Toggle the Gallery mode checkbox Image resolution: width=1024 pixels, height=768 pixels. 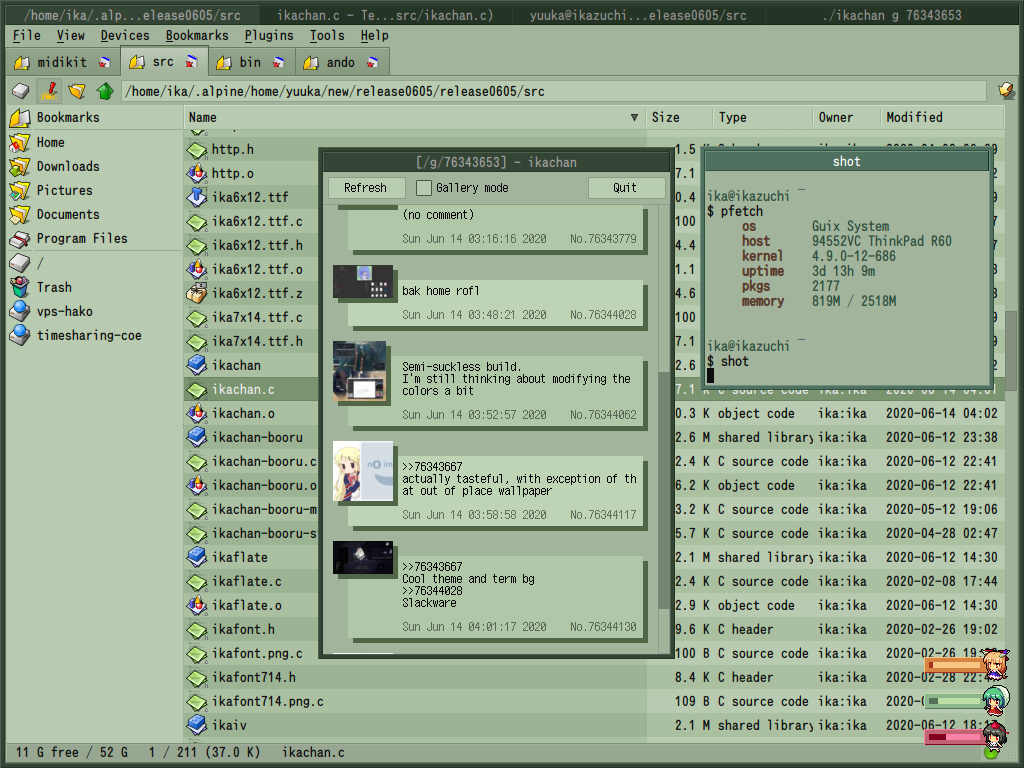[424, 188]
